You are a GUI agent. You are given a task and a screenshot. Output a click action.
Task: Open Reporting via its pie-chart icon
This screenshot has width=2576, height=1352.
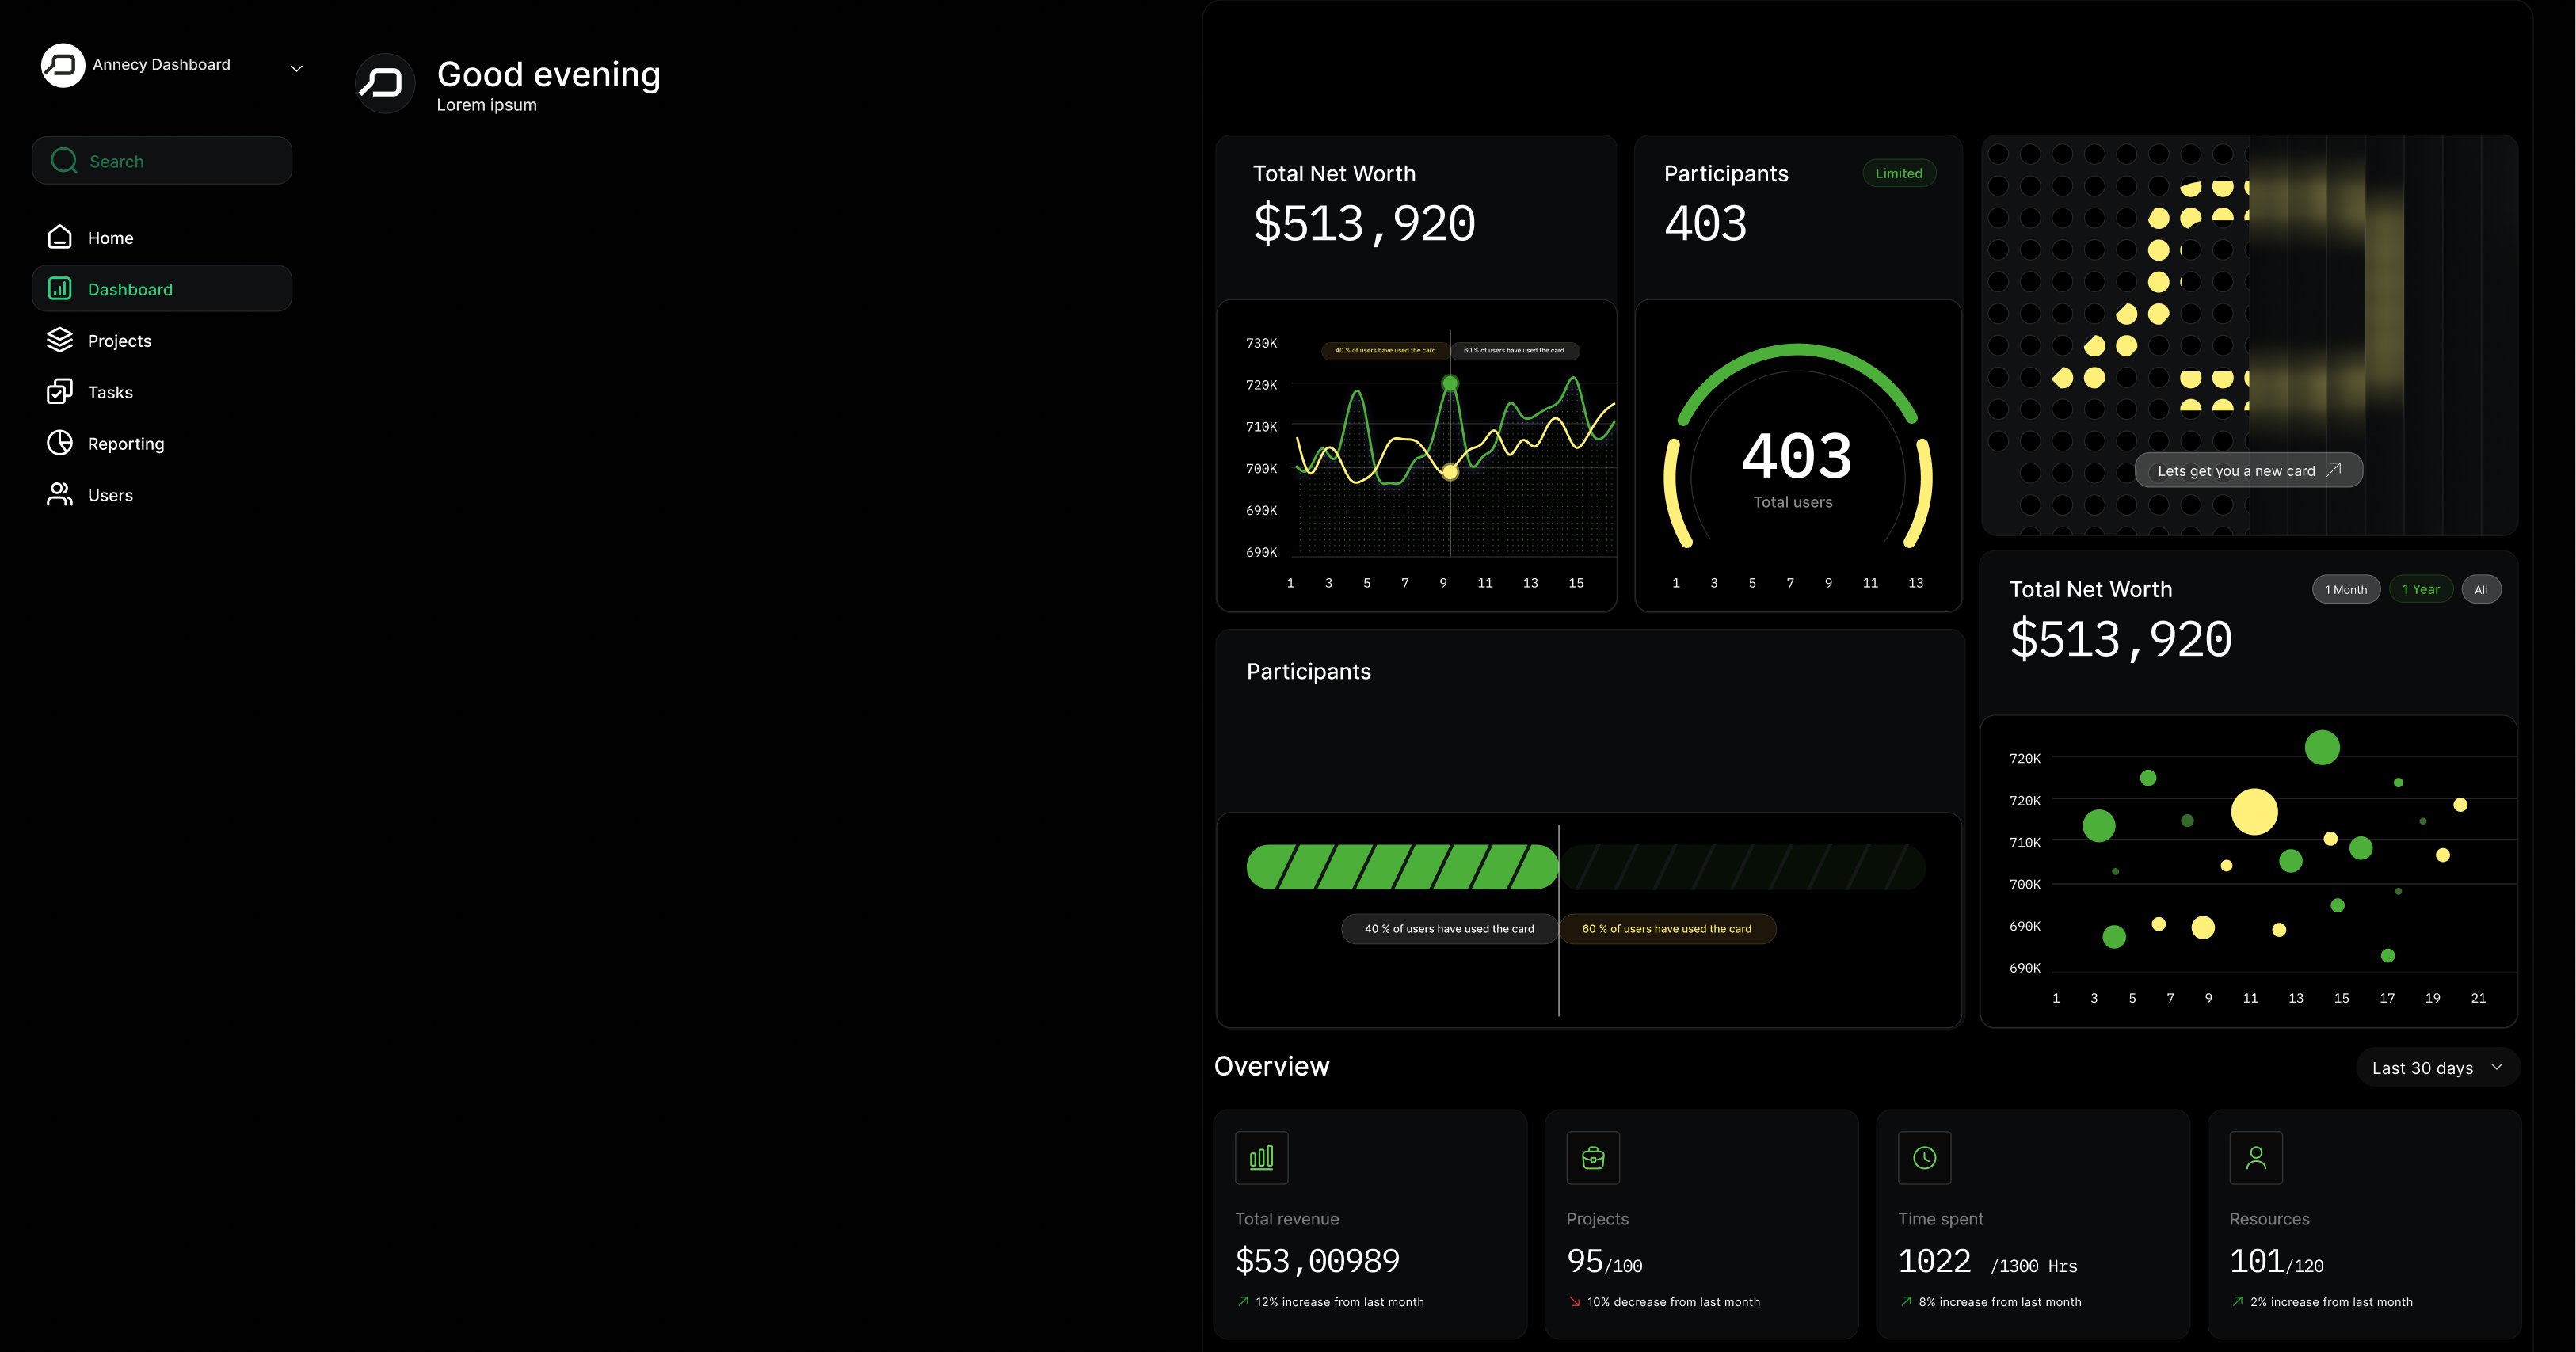[x=60, y=443]
